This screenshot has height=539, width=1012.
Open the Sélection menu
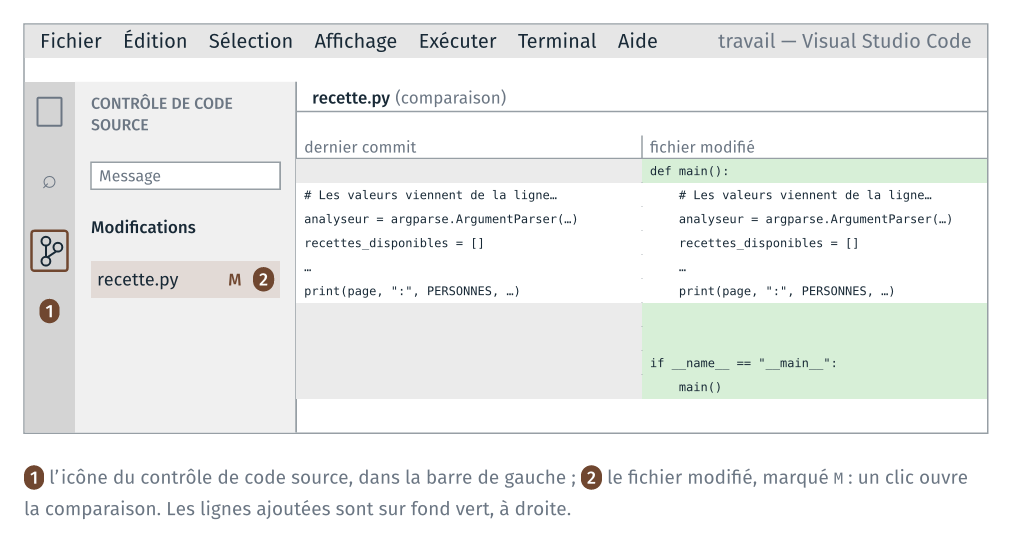pos(250,41)
